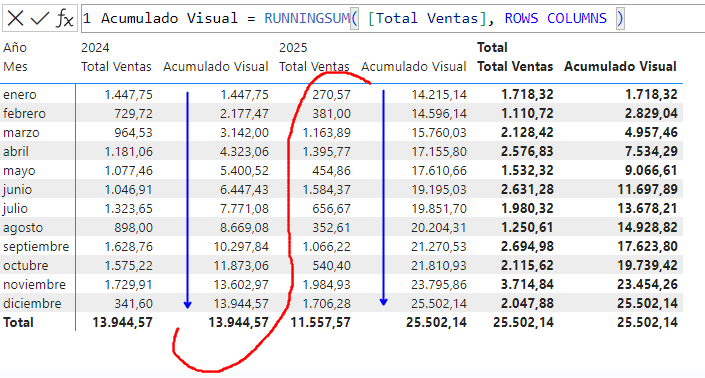The height and width of the screenshot is (378, 705).
Task: Select the diciembre row label
Action: pyautogui.click(x=32, y=303)
